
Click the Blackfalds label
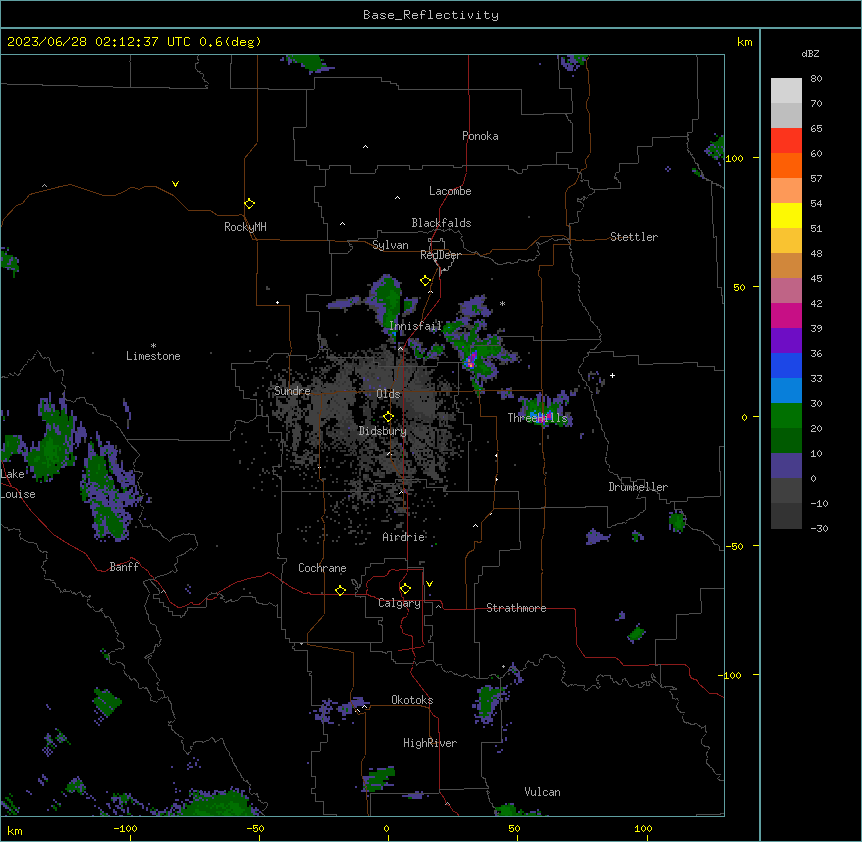tap(441, 223)
